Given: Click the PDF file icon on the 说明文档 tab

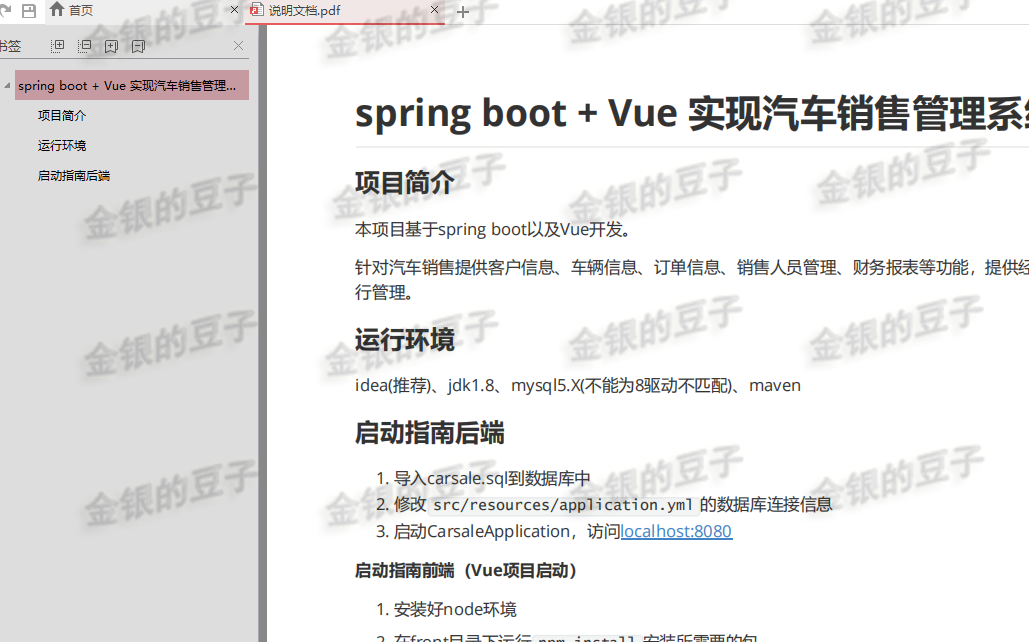Looking at the screenshot, I should (259, 12).
